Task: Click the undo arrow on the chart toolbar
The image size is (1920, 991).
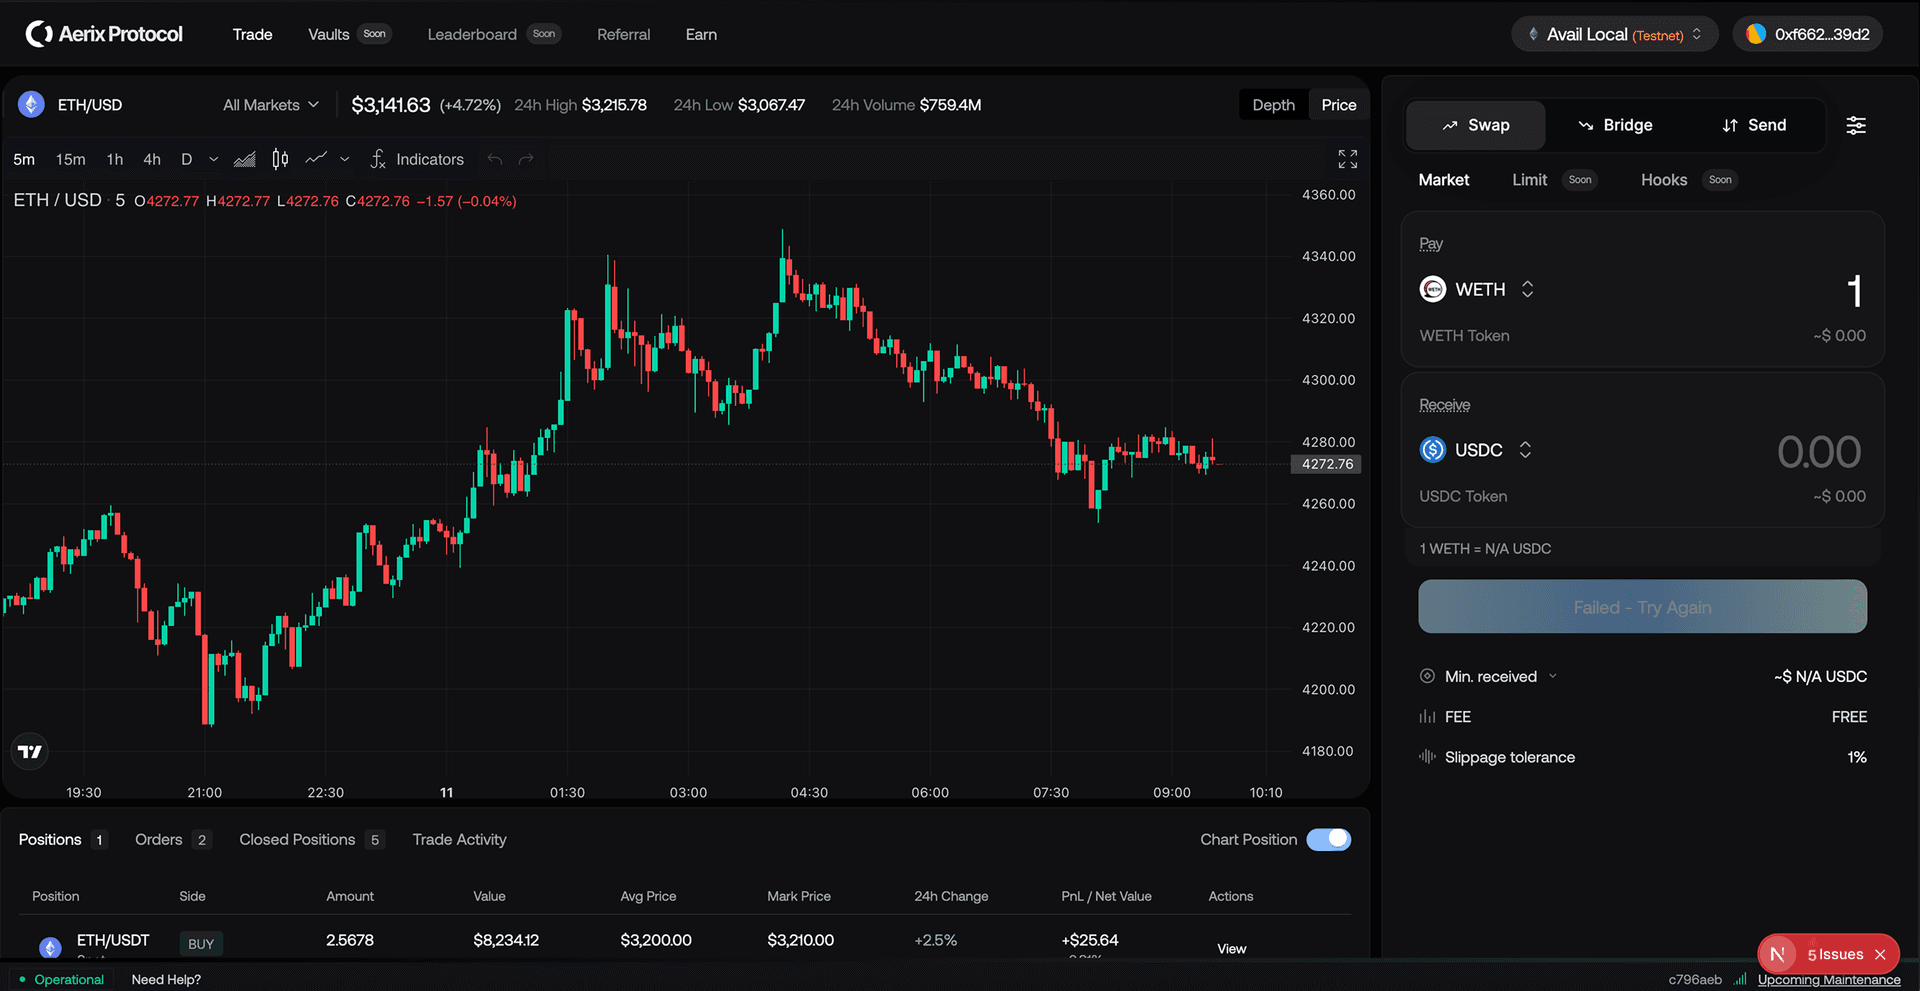Action: click(x=494, y=159)
